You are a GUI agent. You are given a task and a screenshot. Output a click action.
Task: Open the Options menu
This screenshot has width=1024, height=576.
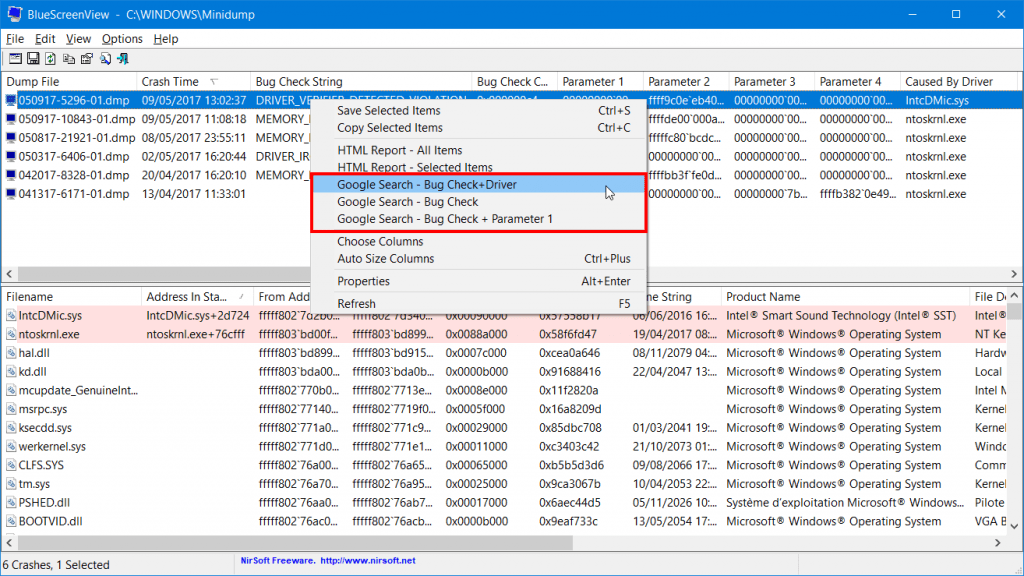pos(122,39)
